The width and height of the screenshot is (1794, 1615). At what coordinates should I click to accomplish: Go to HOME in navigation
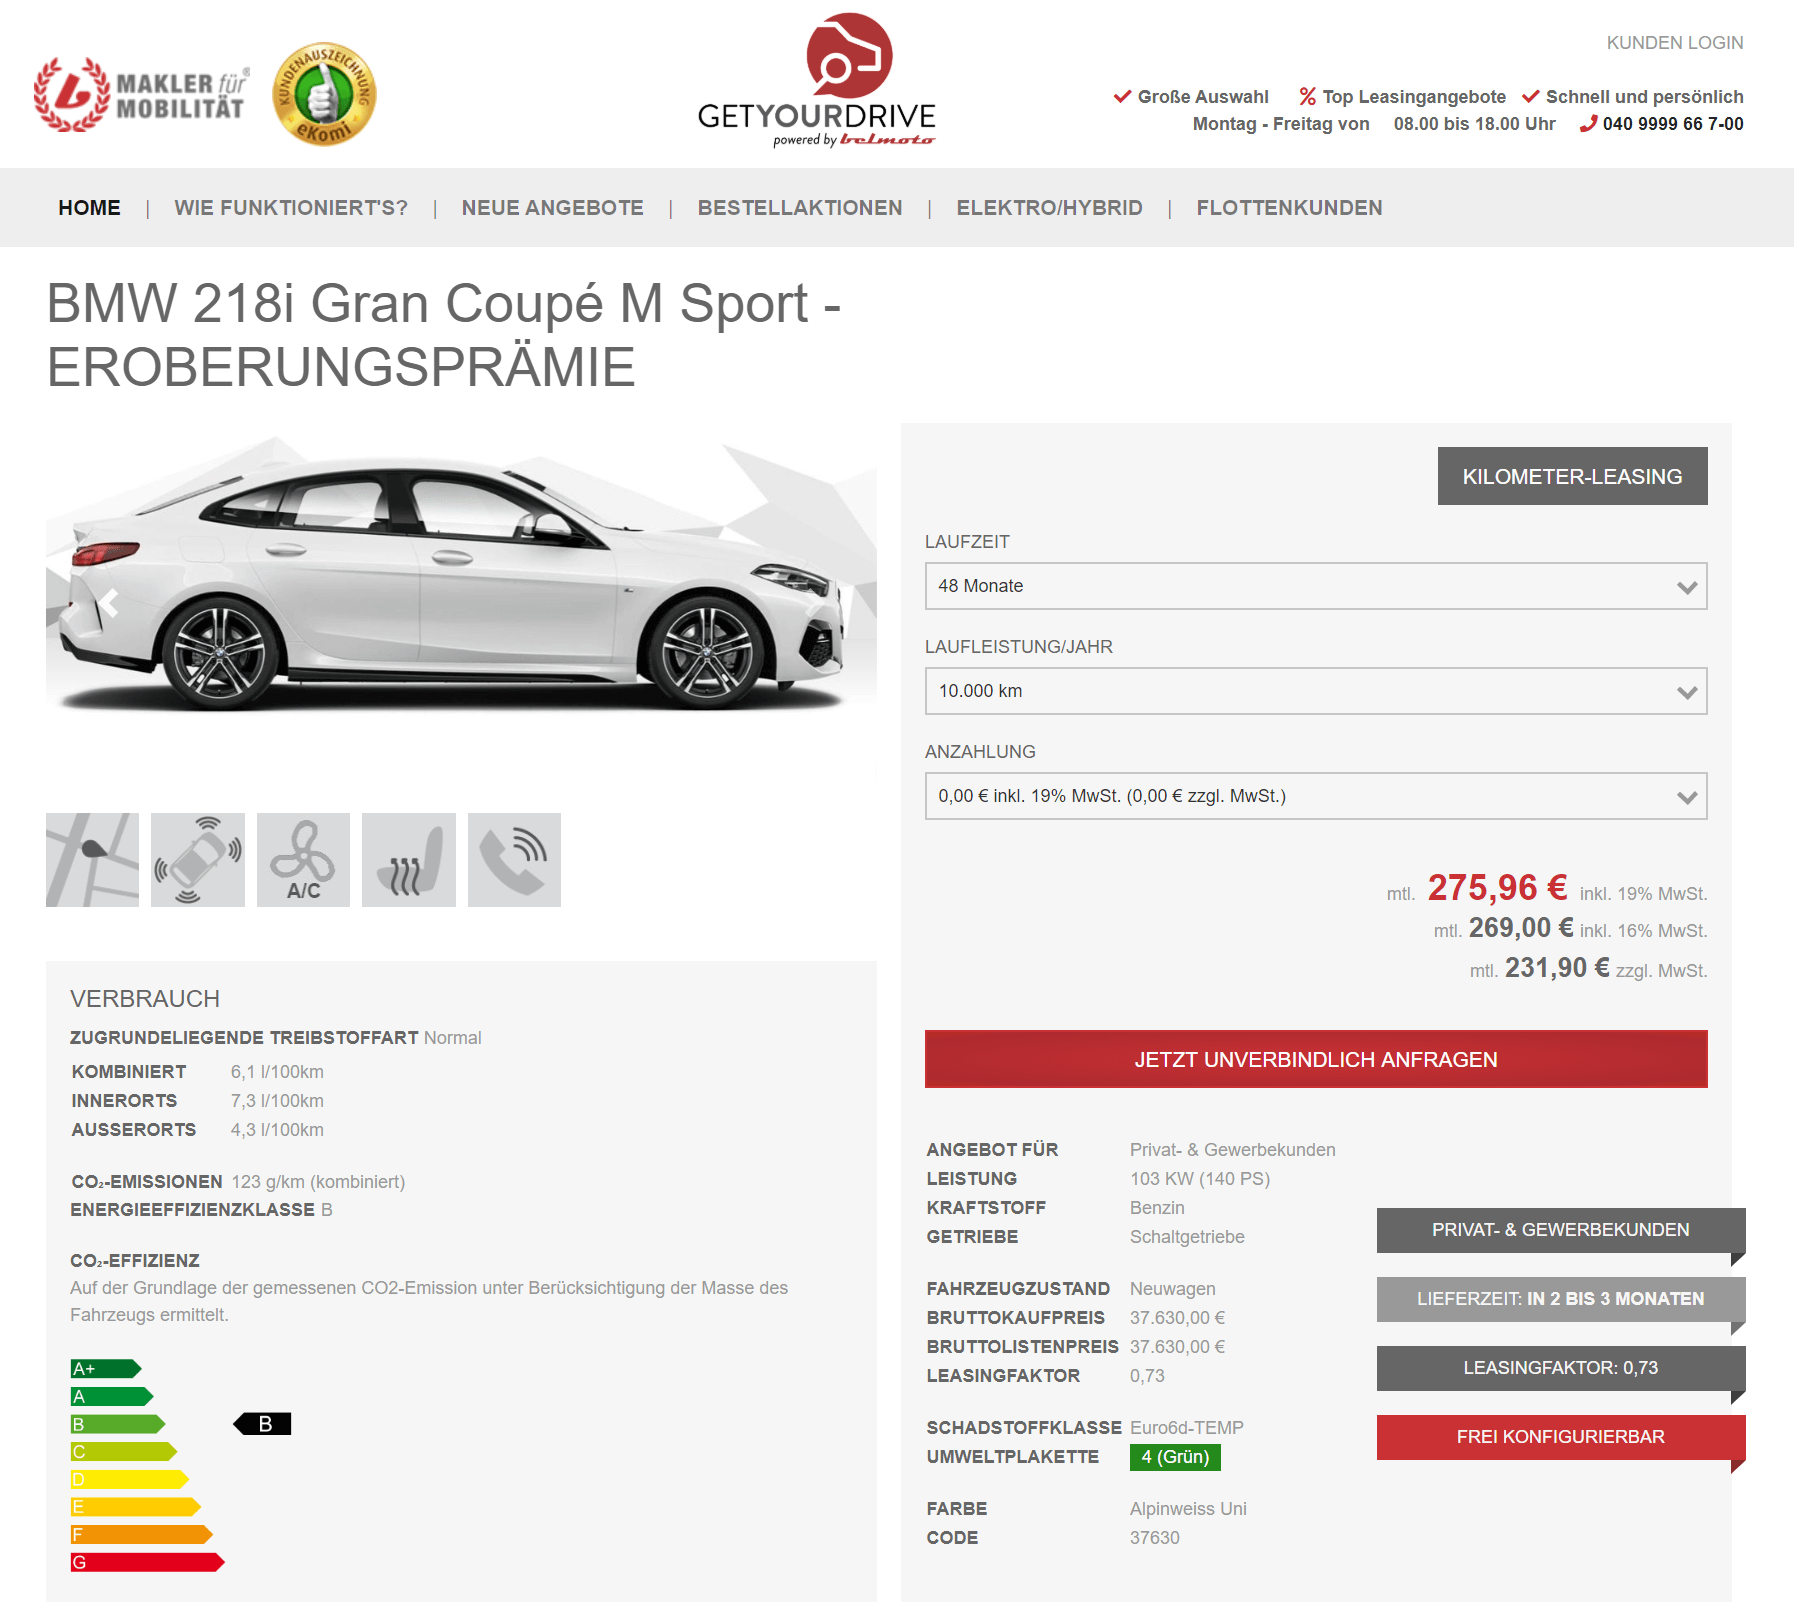click(x=89, y=208)
